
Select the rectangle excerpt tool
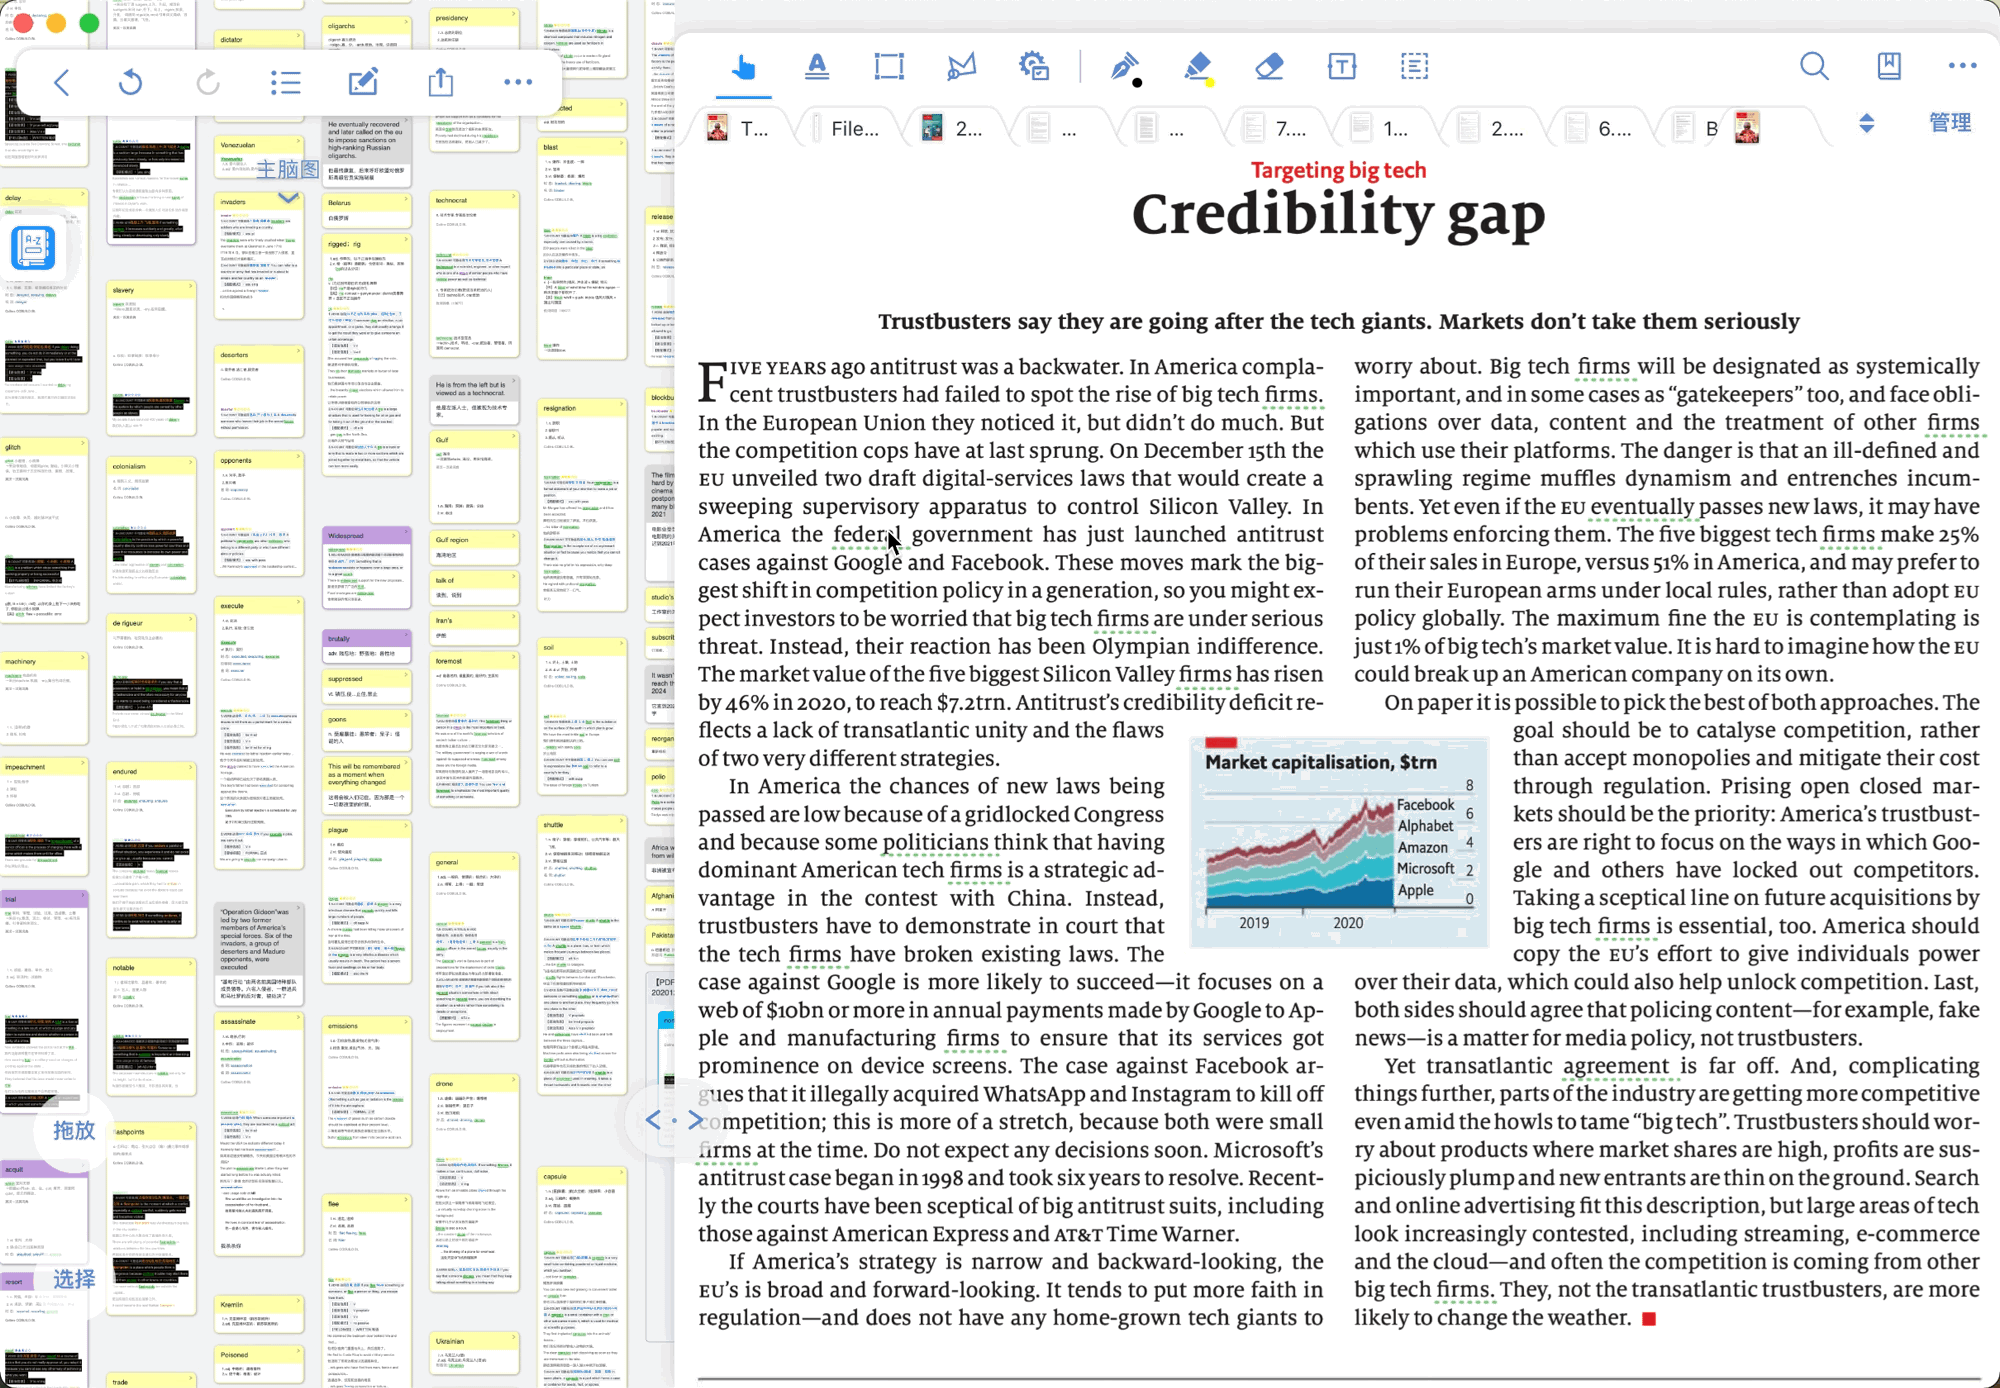pos(889,67)
